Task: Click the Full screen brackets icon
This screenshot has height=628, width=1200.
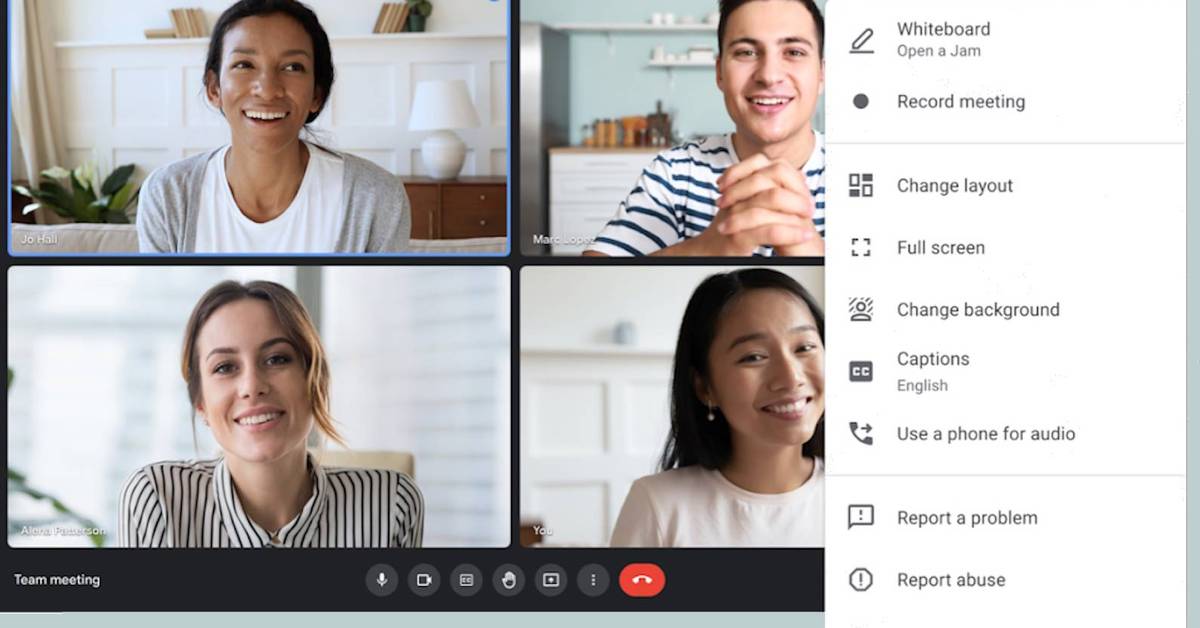Action: point(860,247)
